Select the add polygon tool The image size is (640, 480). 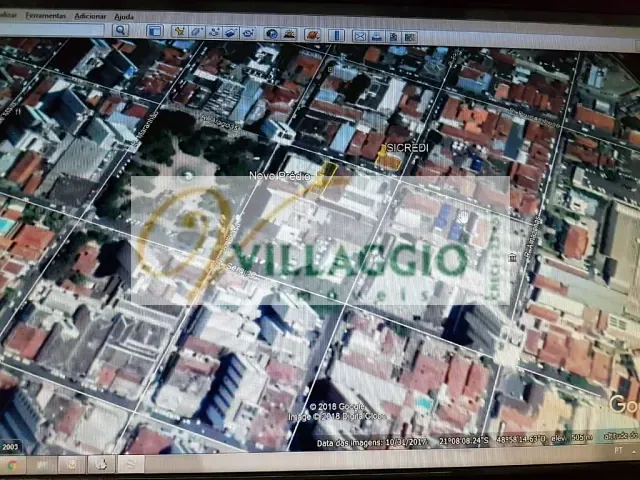[197, 32]
